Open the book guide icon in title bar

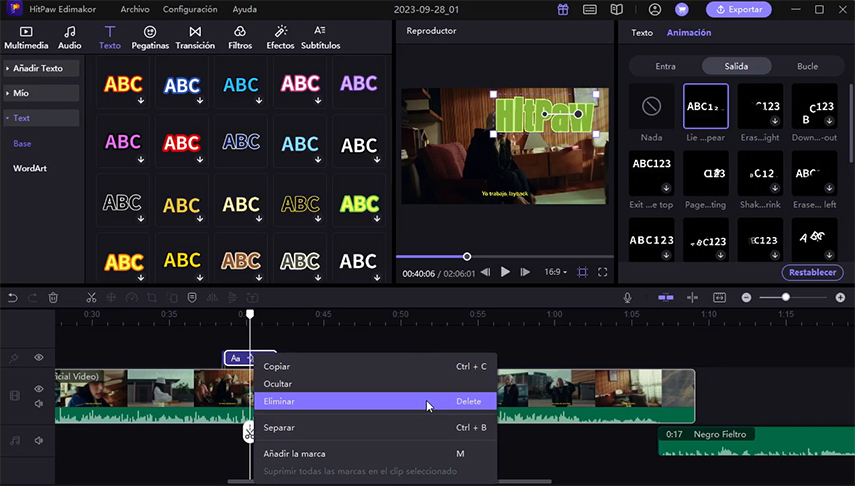point(617,9)
